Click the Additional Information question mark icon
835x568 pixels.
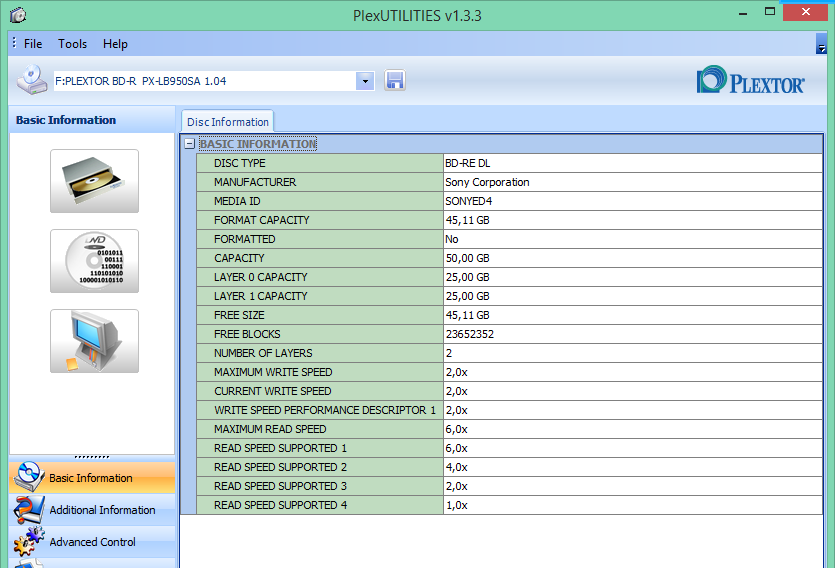[x=28, y=509]
